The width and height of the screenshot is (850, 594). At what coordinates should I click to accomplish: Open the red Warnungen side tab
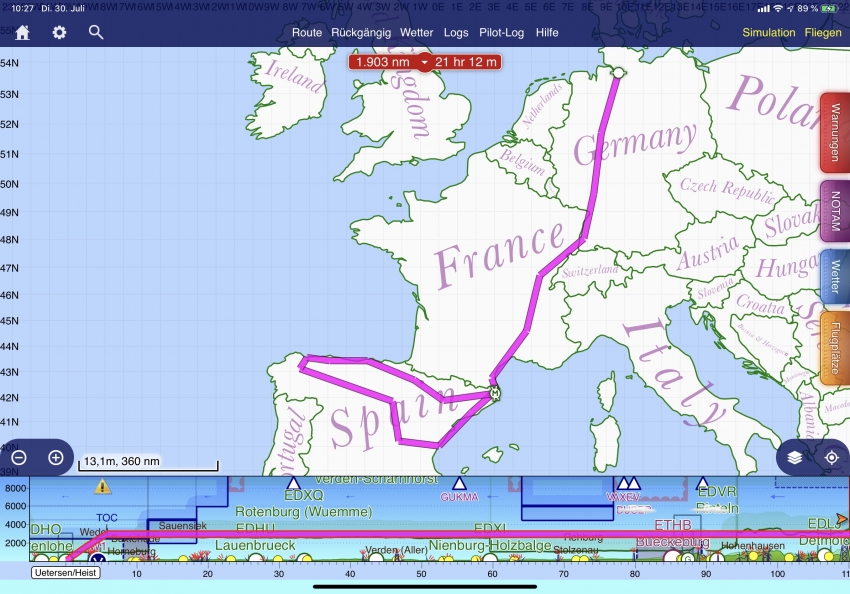[x=835, y=133]
